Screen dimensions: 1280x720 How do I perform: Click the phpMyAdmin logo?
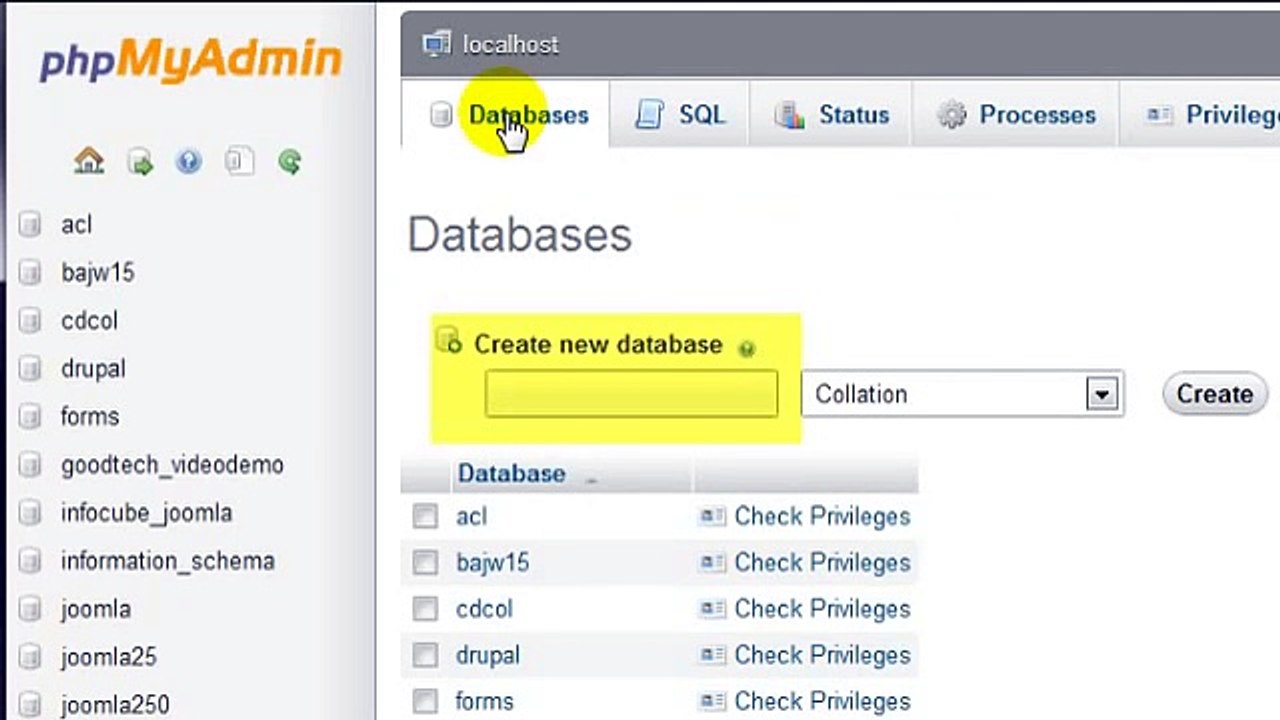coord(190,58)
